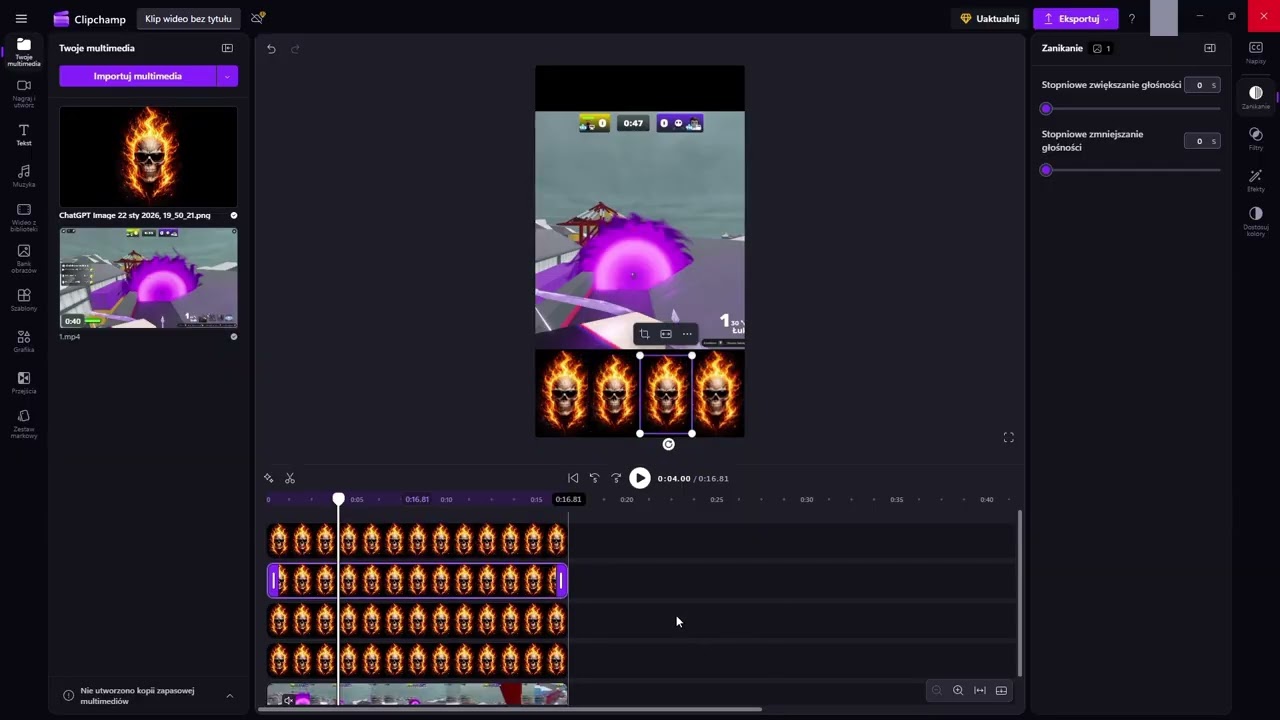This screenshot has height=720, width=1280.
Task: Open the Szablony sidebar icon
Action: (24, 300)
